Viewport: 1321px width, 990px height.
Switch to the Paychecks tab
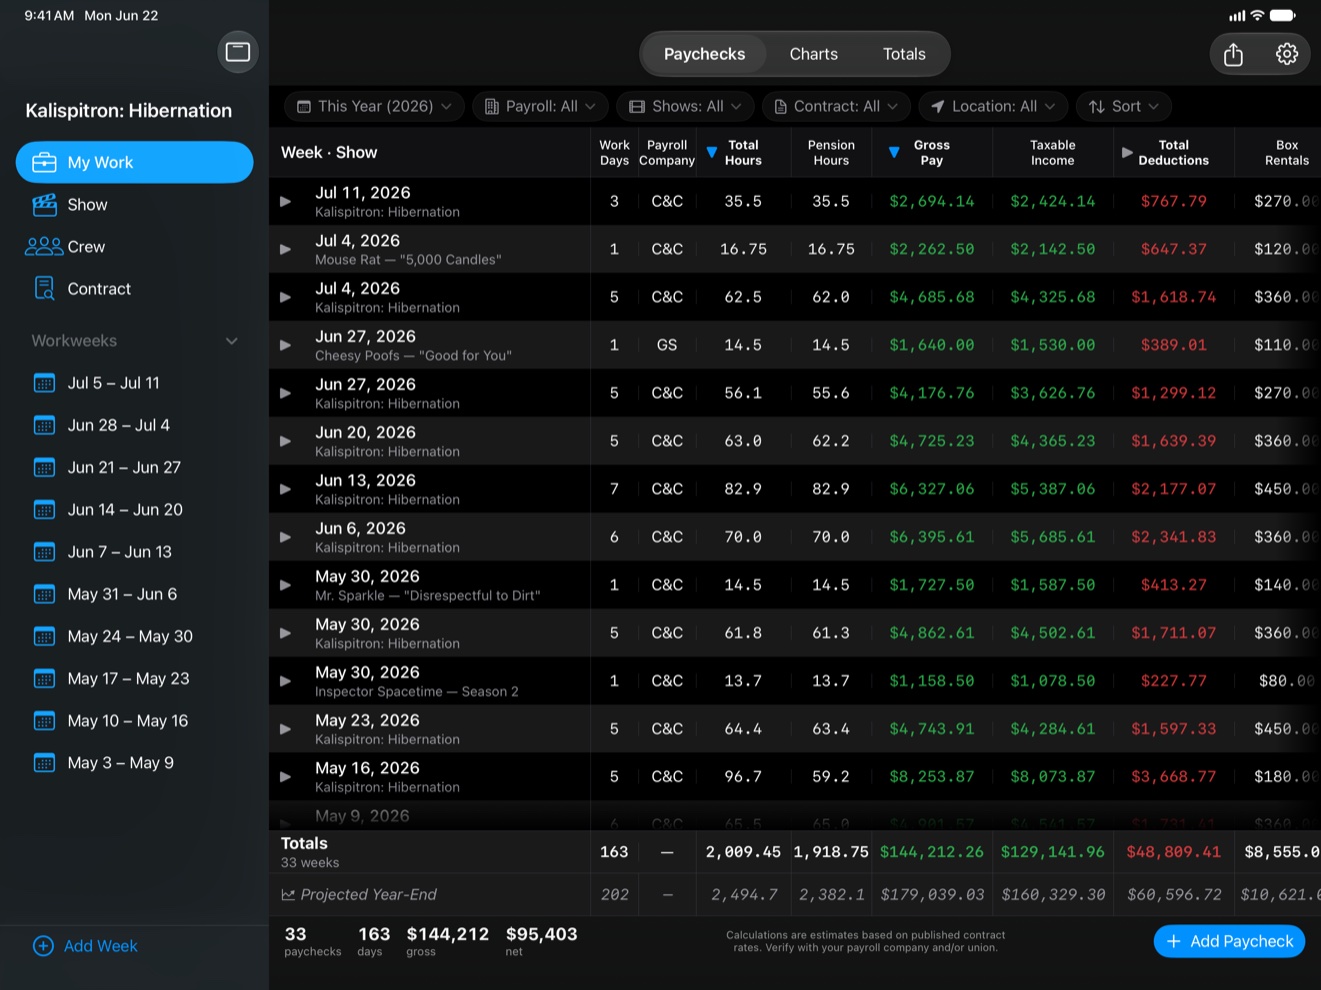704,54
